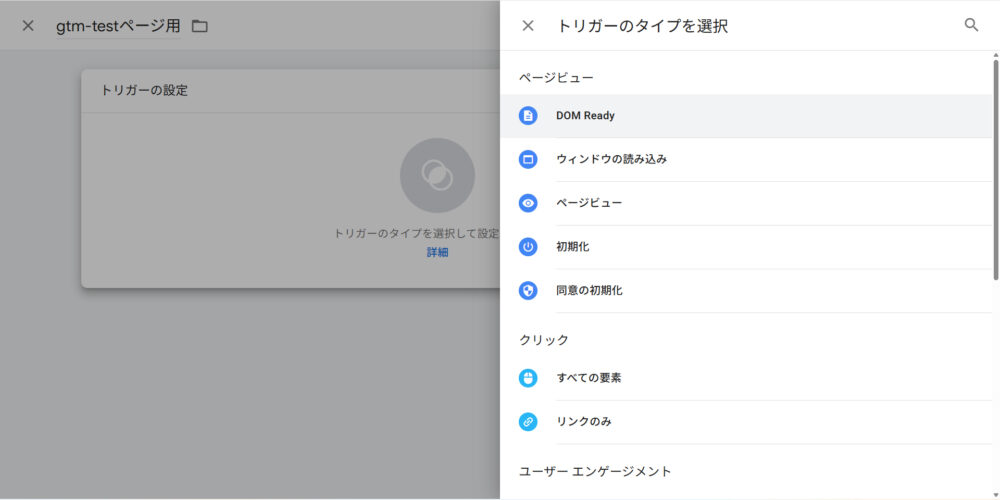Viewport: 1000px width, 500px height.
Task: Choose the 初期化 trigger option
Action: (x=573, y=246)
